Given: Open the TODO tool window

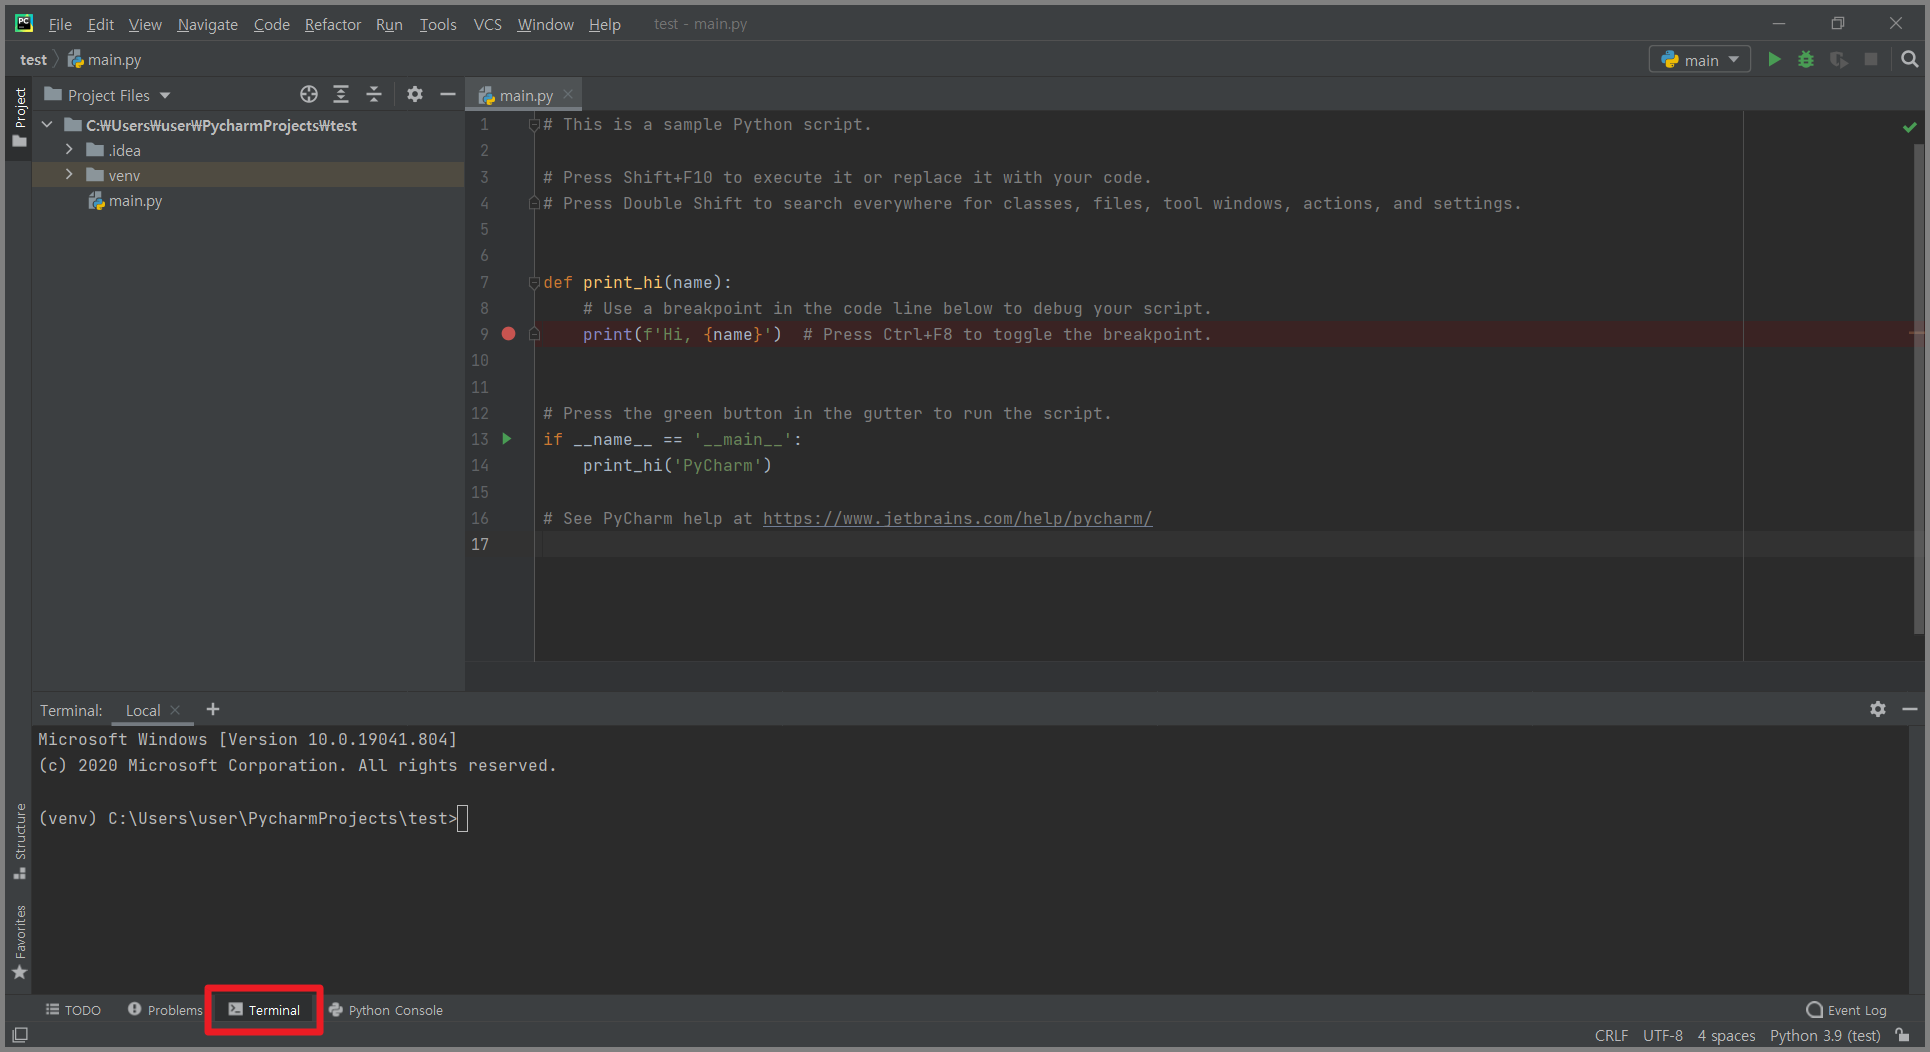Looking at the screenshot, I should (73, 1010).
